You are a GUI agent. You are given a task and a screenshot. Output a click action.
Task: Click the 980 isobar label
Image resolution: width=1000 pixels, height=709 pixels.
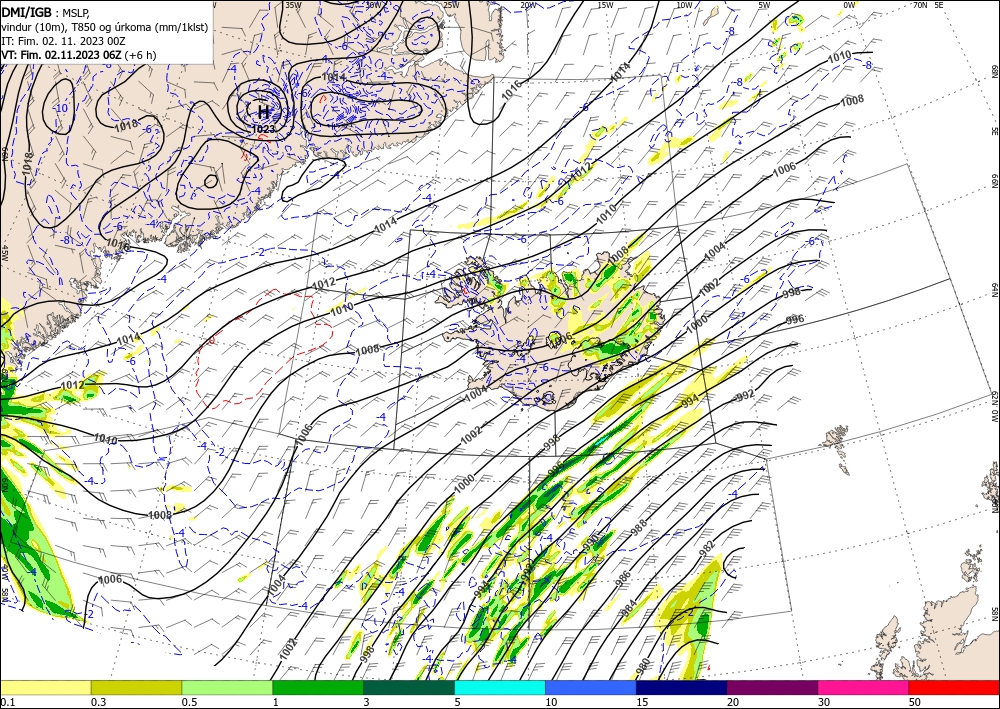[643, 666]
